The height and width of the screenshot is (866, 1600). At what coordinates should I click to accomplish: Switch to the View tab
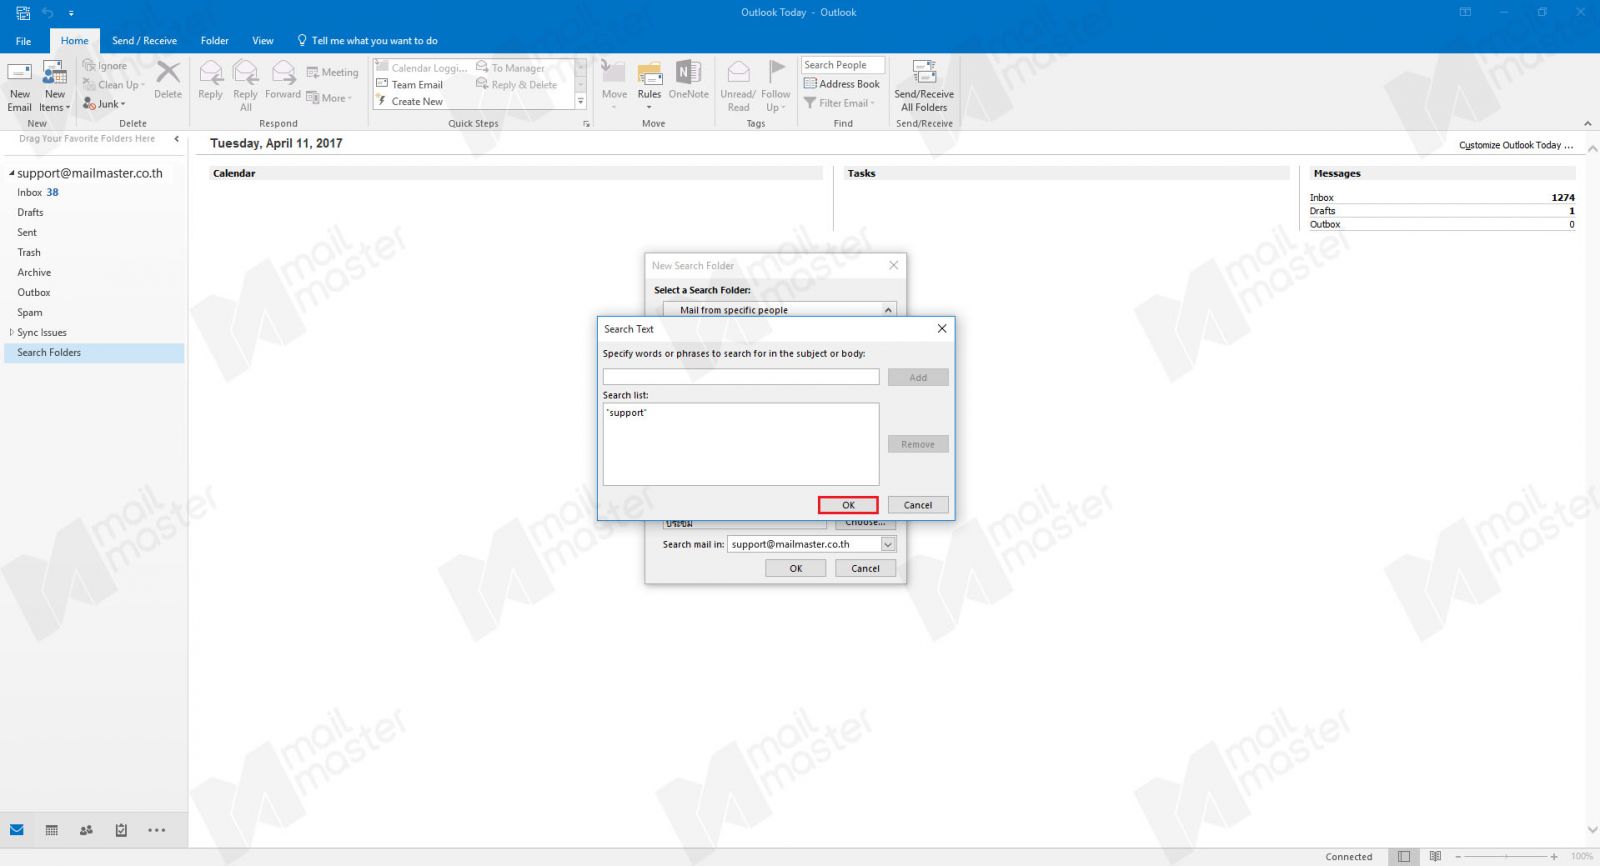tap(263, 41)
